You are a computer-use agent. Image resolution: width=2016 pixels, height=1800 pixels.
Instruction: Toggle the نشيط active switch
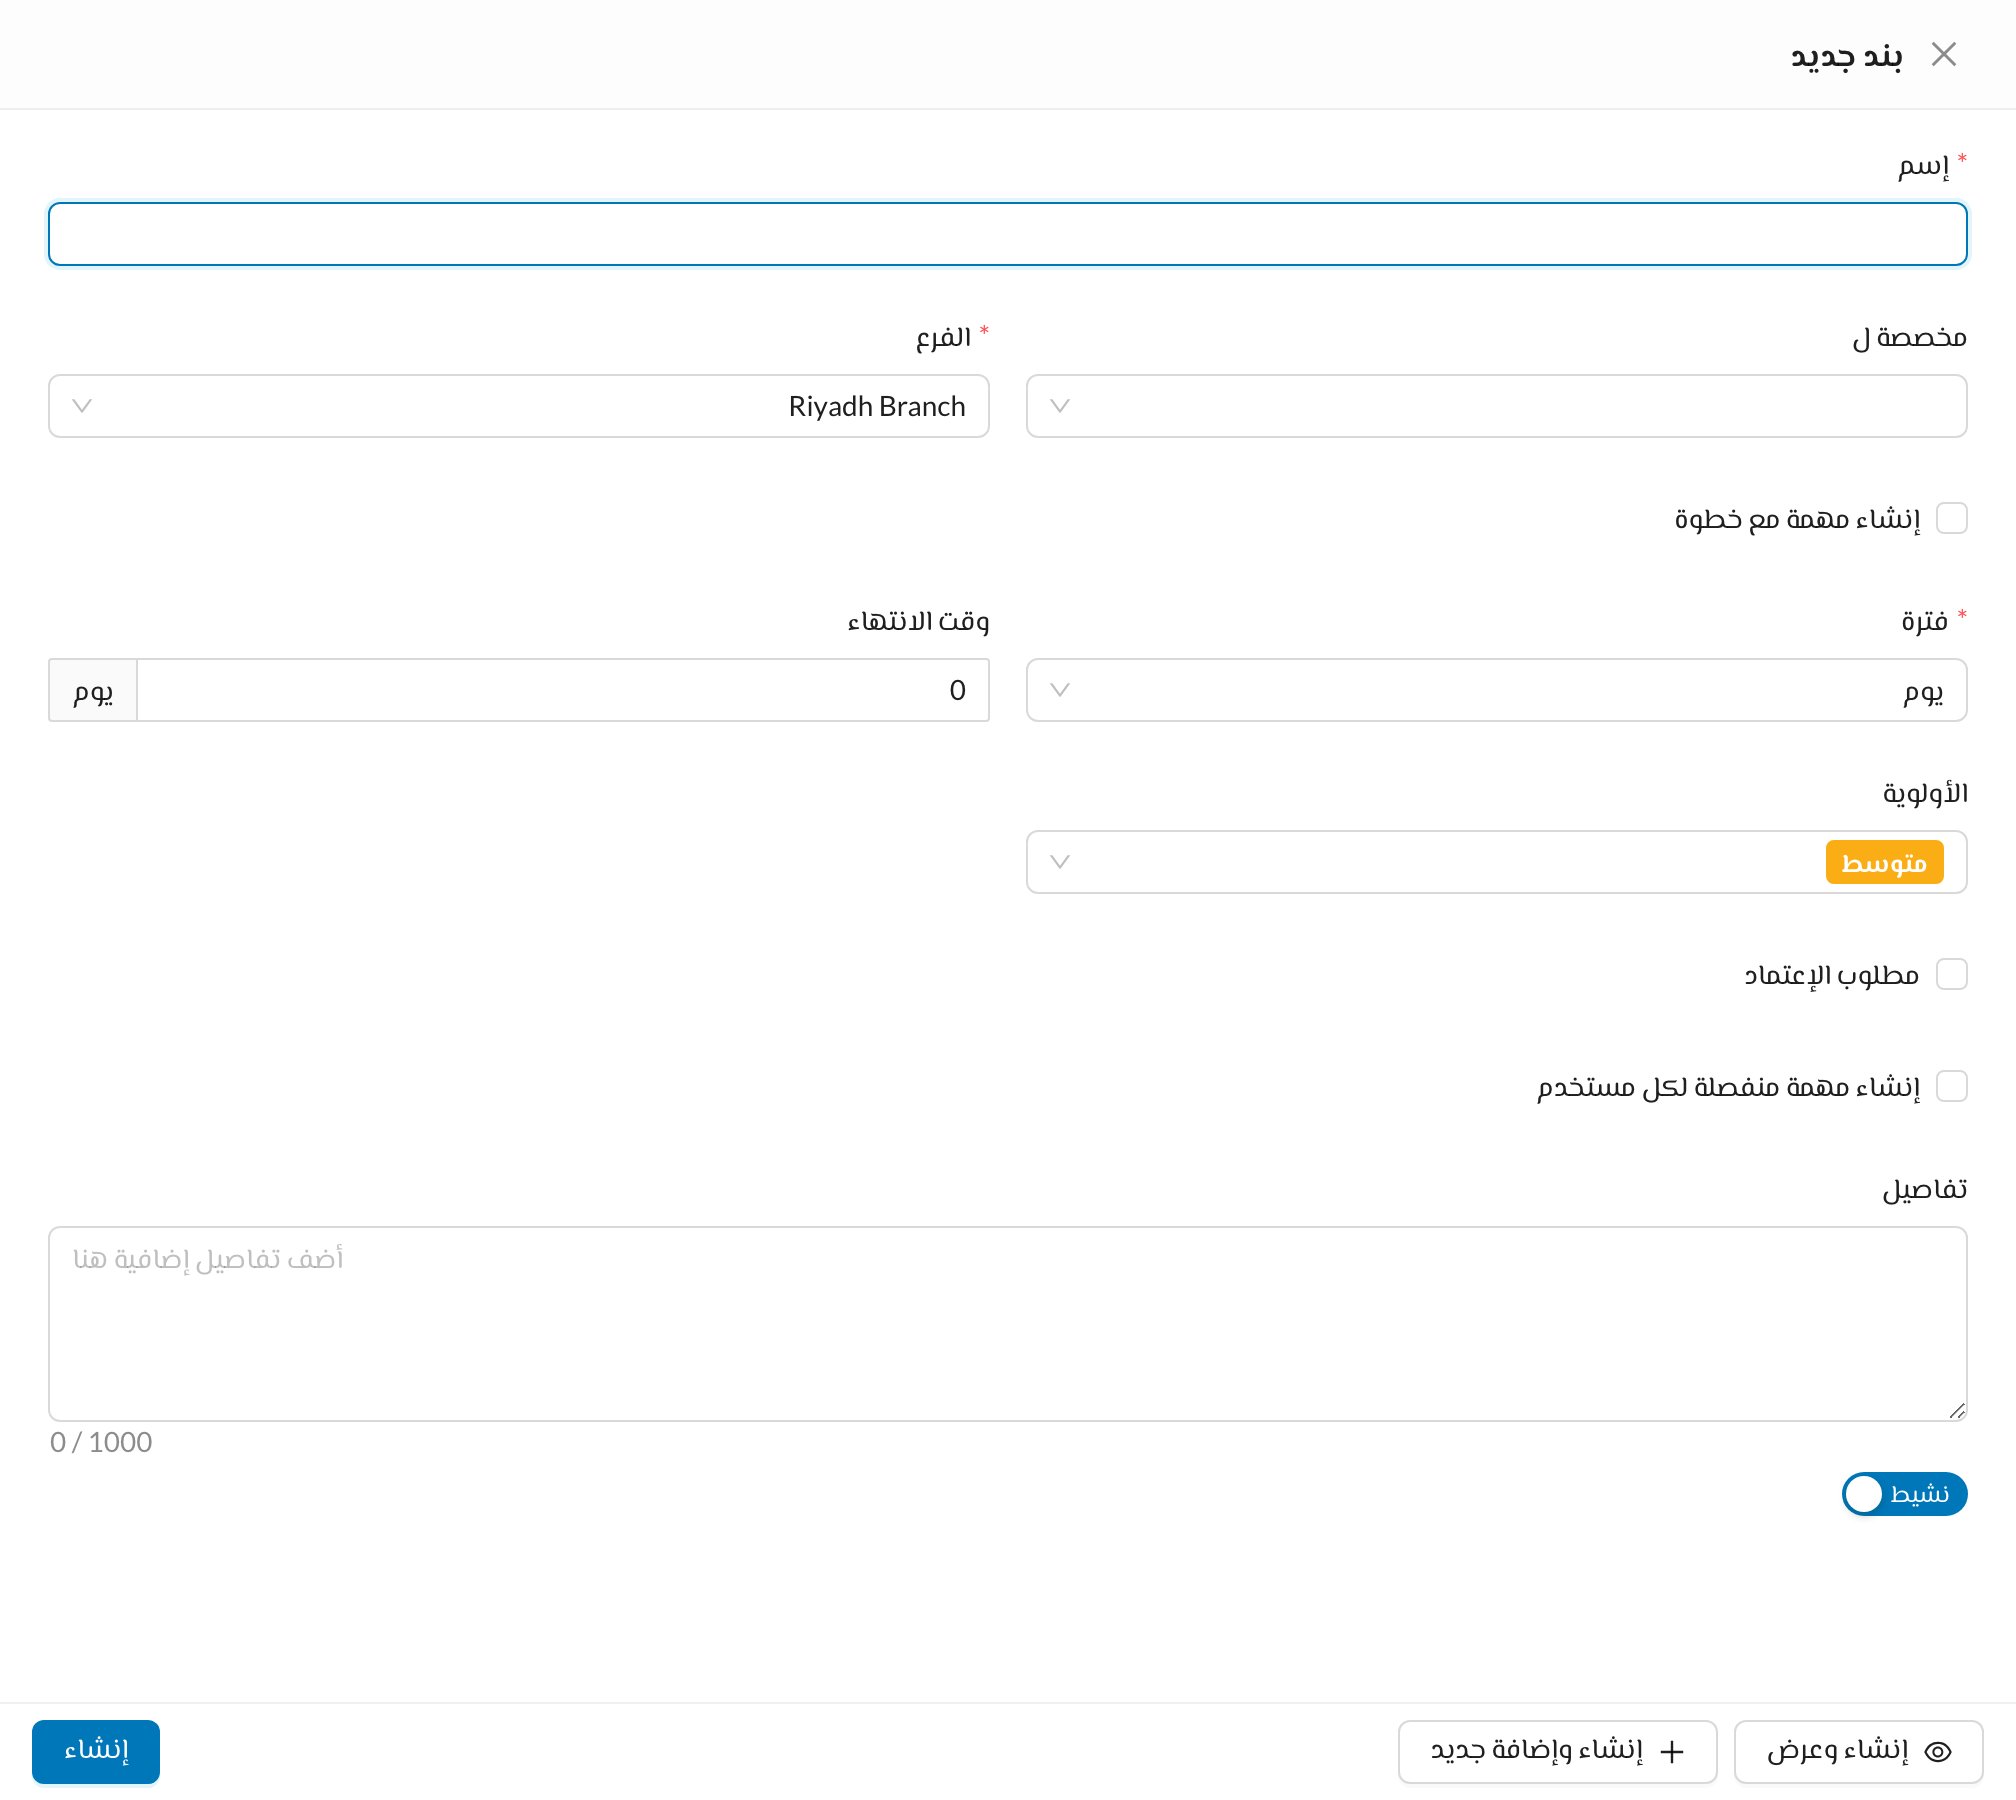[x=1904, y=1494]
